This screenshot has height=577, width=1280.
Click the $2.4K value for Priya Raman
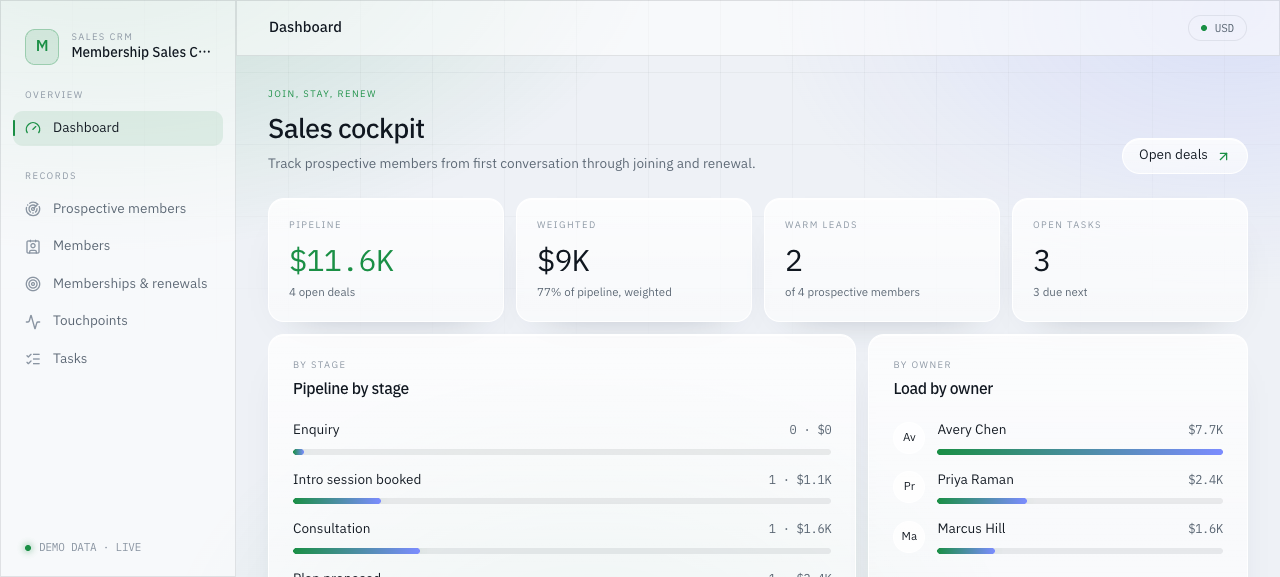click(1206, 480)
